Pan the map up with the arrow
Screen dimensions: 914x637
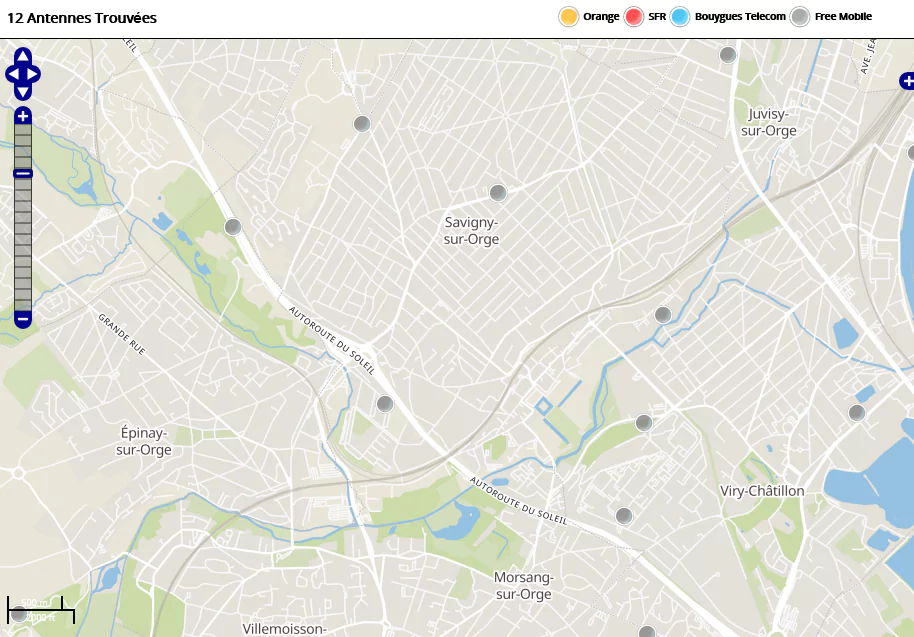23,57
